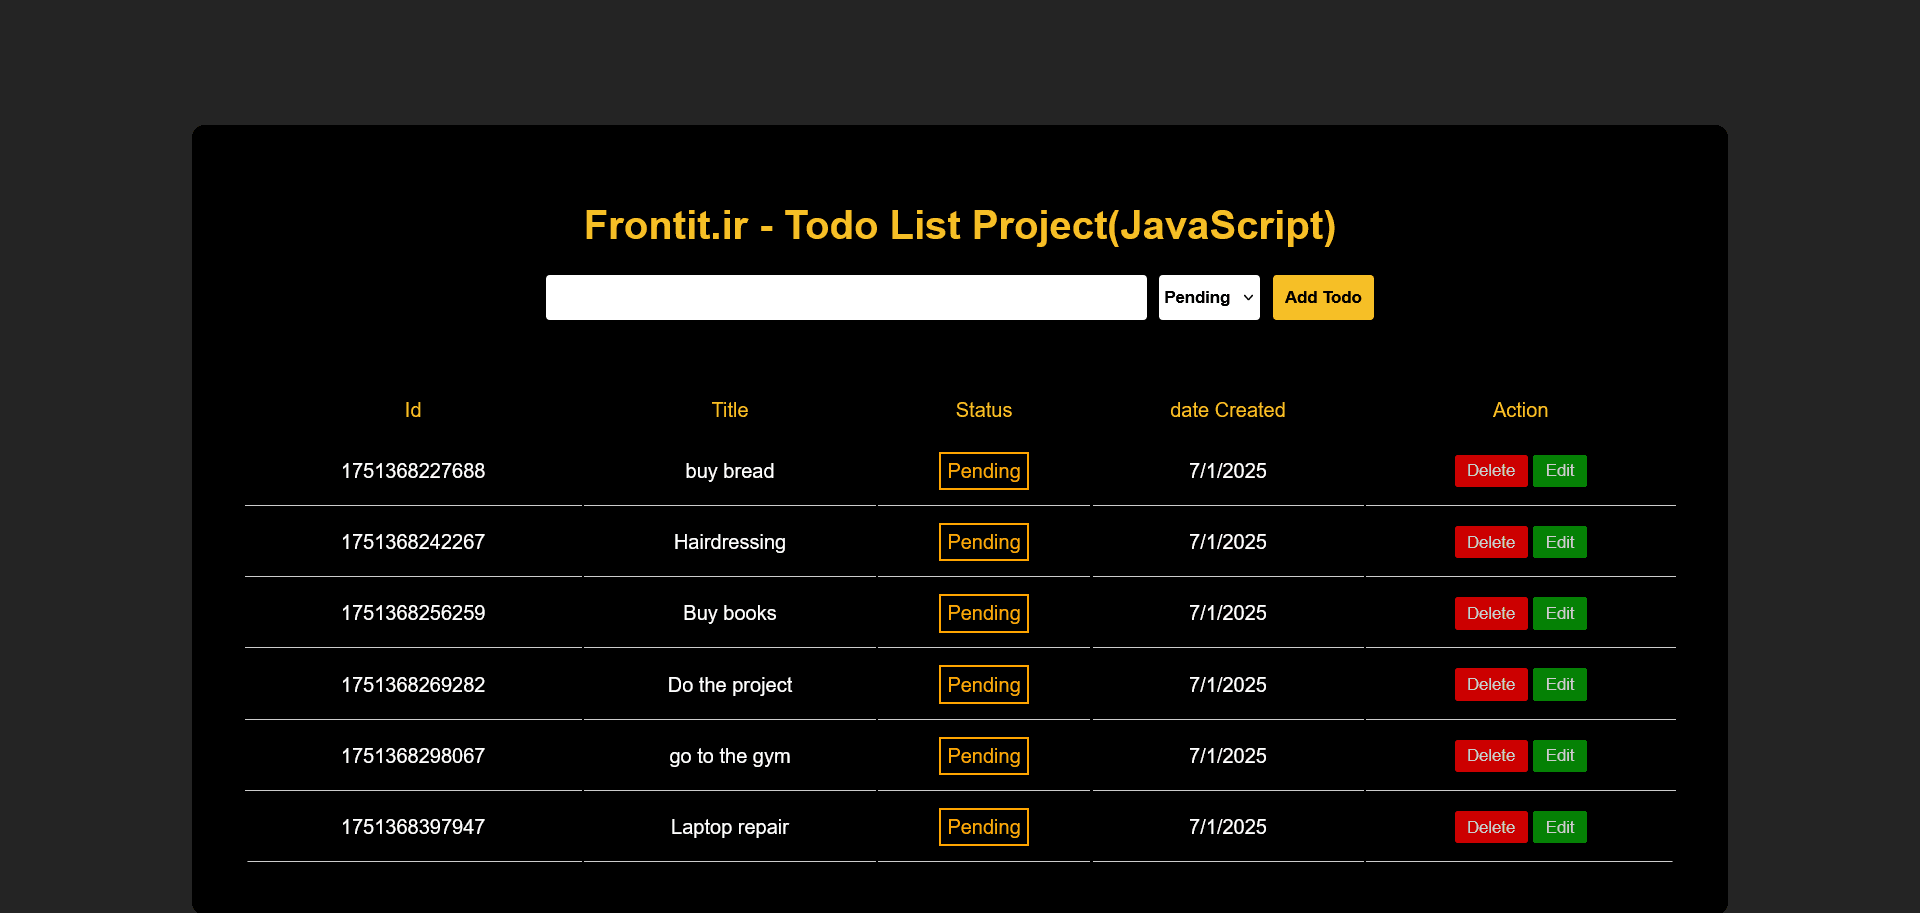Click the 'date Created' column header
Viewport: 1920px width, 913px height.
click(1227, 410)
